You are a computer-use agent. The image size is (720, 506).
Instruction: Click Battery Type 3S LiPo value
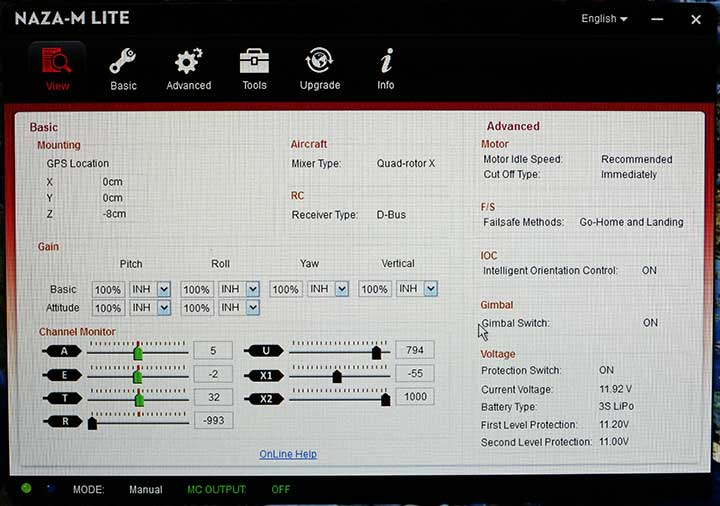[x=616, y=406]
